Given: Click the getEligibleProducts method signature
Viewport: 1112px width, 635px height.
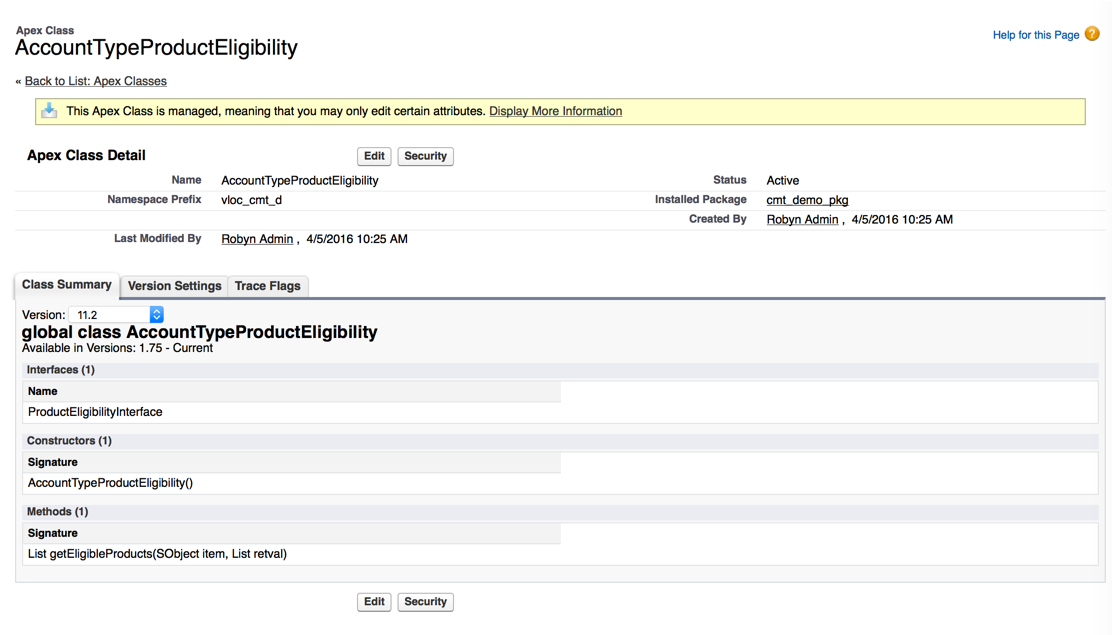Looking at the screenshot, I should [x=157, y=554].
